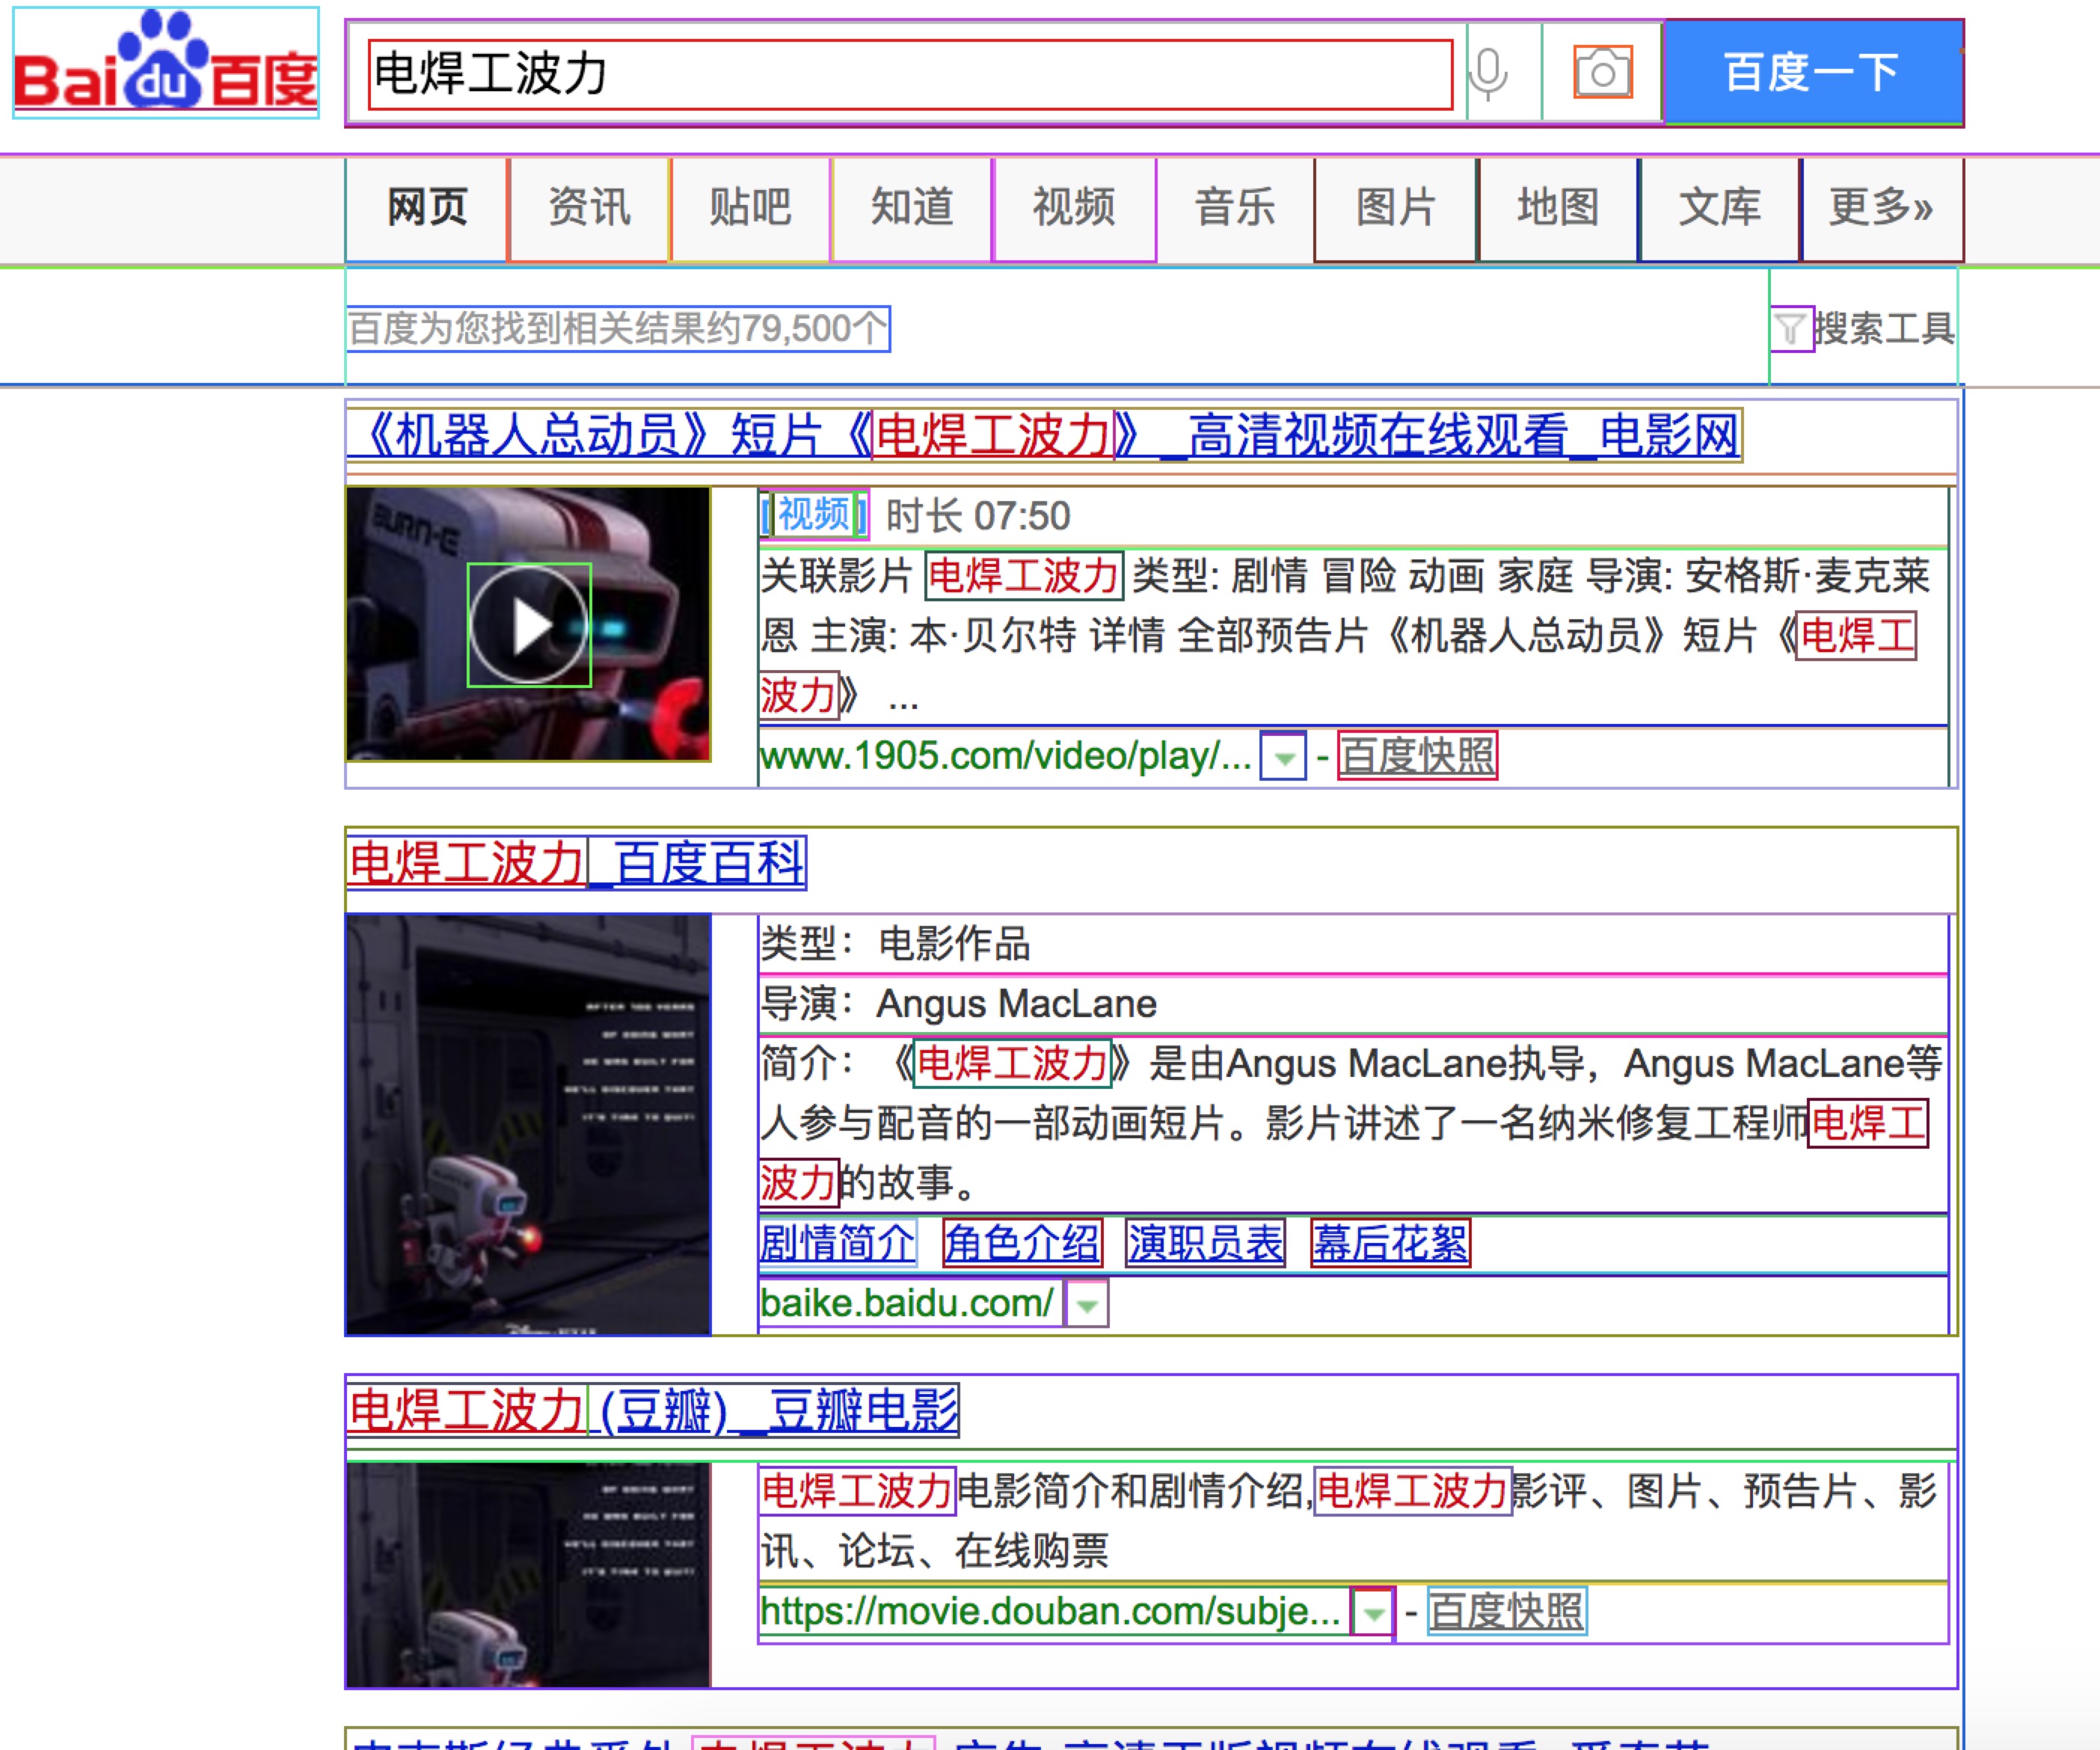Open 电焊工波力_百度百科 result title
This screenshot has height=1750, width=2100.
(576, 863)
